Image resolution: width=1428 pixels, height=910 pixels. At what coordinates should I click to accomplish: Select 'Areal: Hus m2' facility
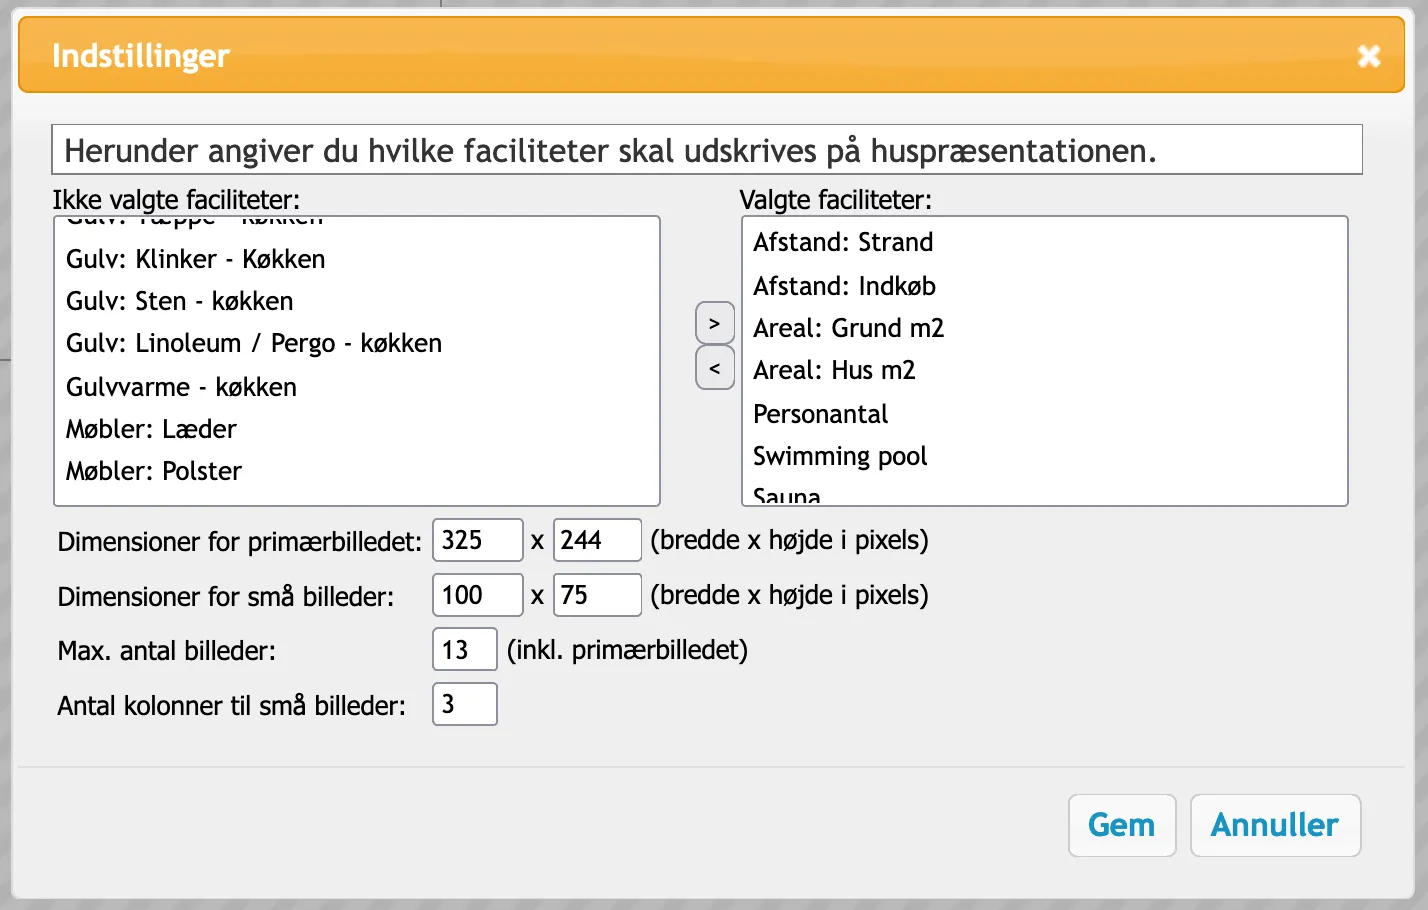pyautogui.click(x=835, y=370)
